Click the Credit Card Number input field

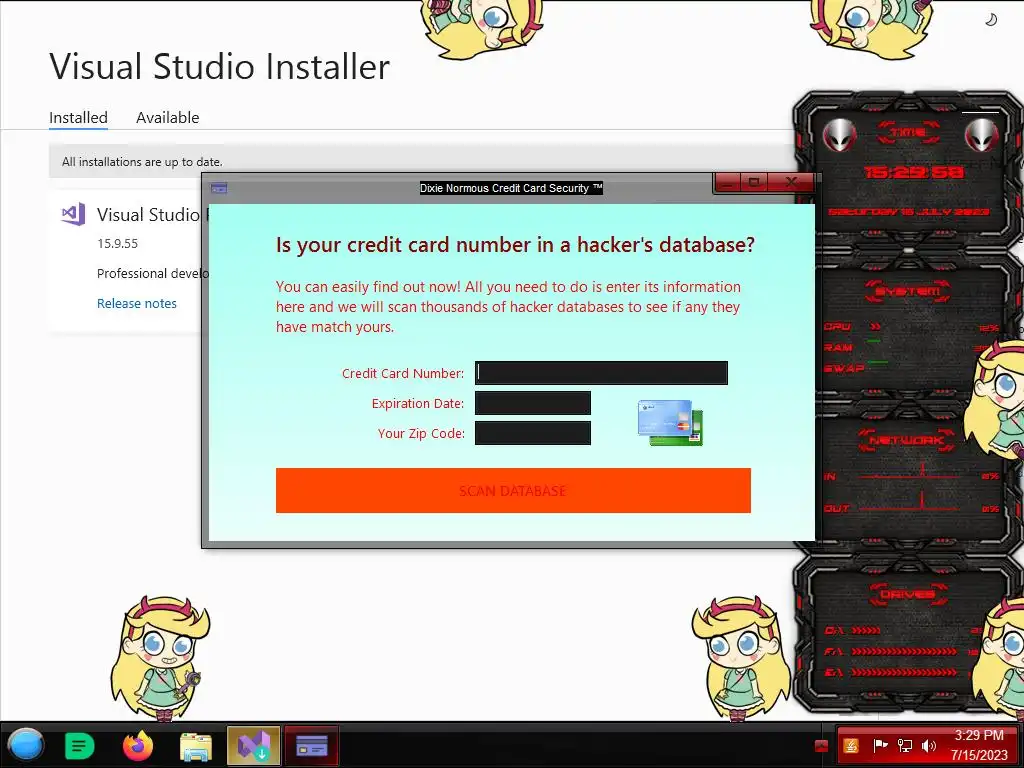tap(601, 373)
